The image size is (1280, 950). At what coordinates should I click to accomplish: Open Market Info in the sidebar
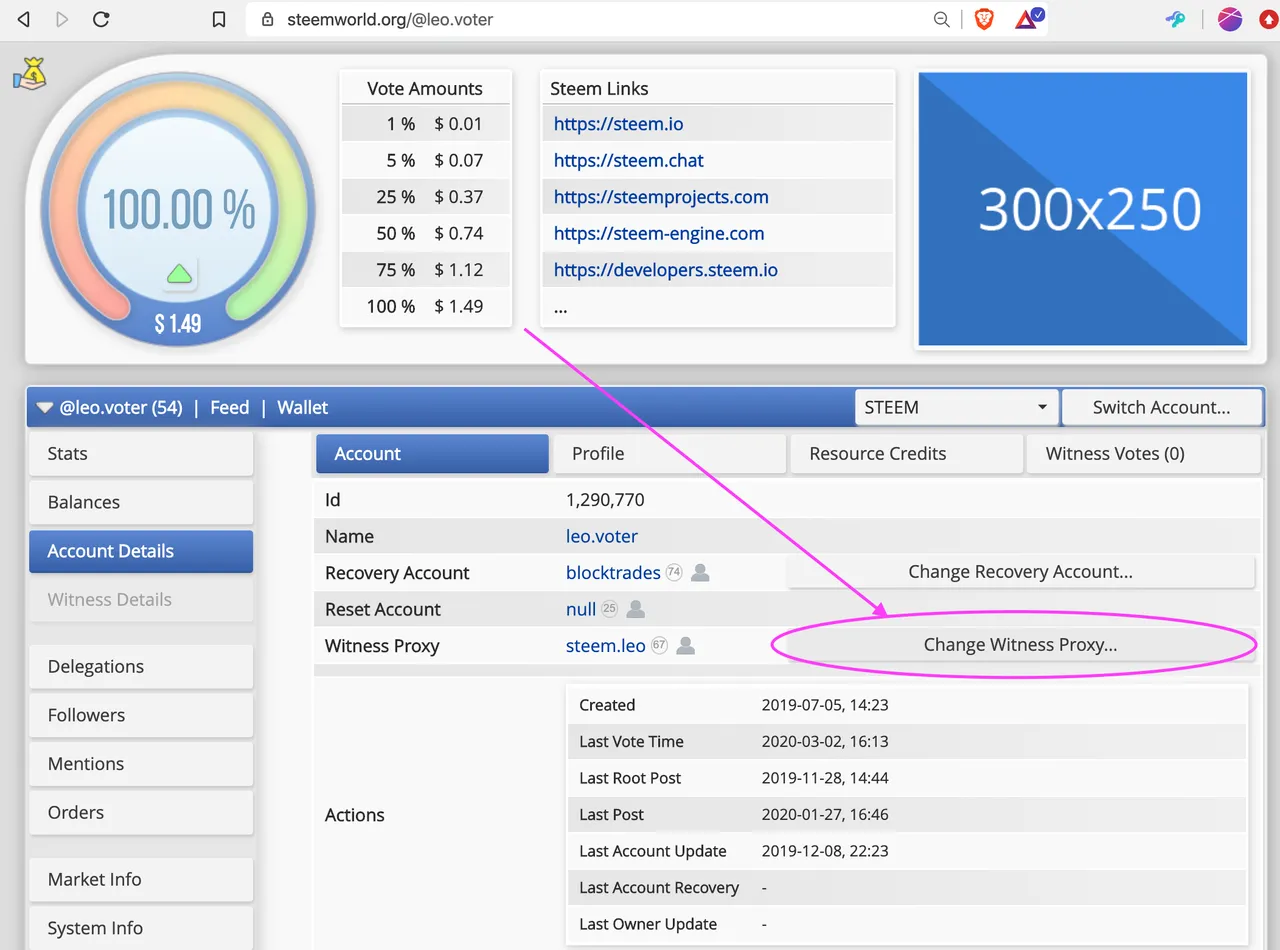point(141,880)
